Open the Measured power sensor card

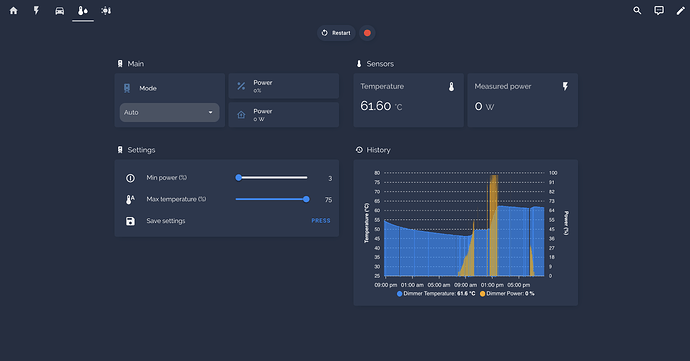[523, 100]
